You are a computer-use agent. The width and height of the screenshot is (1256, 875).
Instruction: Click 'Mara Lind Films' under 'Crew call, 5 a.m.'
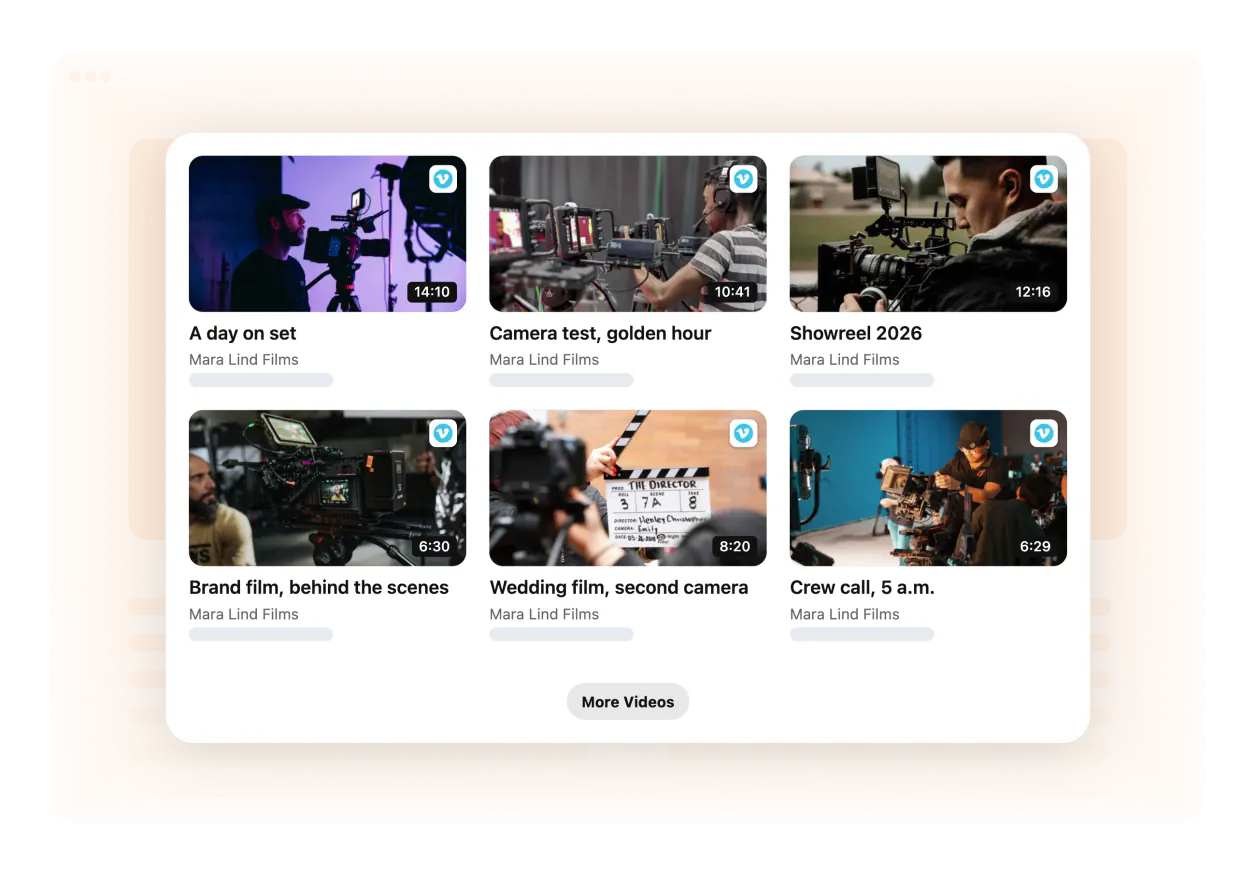click(845, 614)
